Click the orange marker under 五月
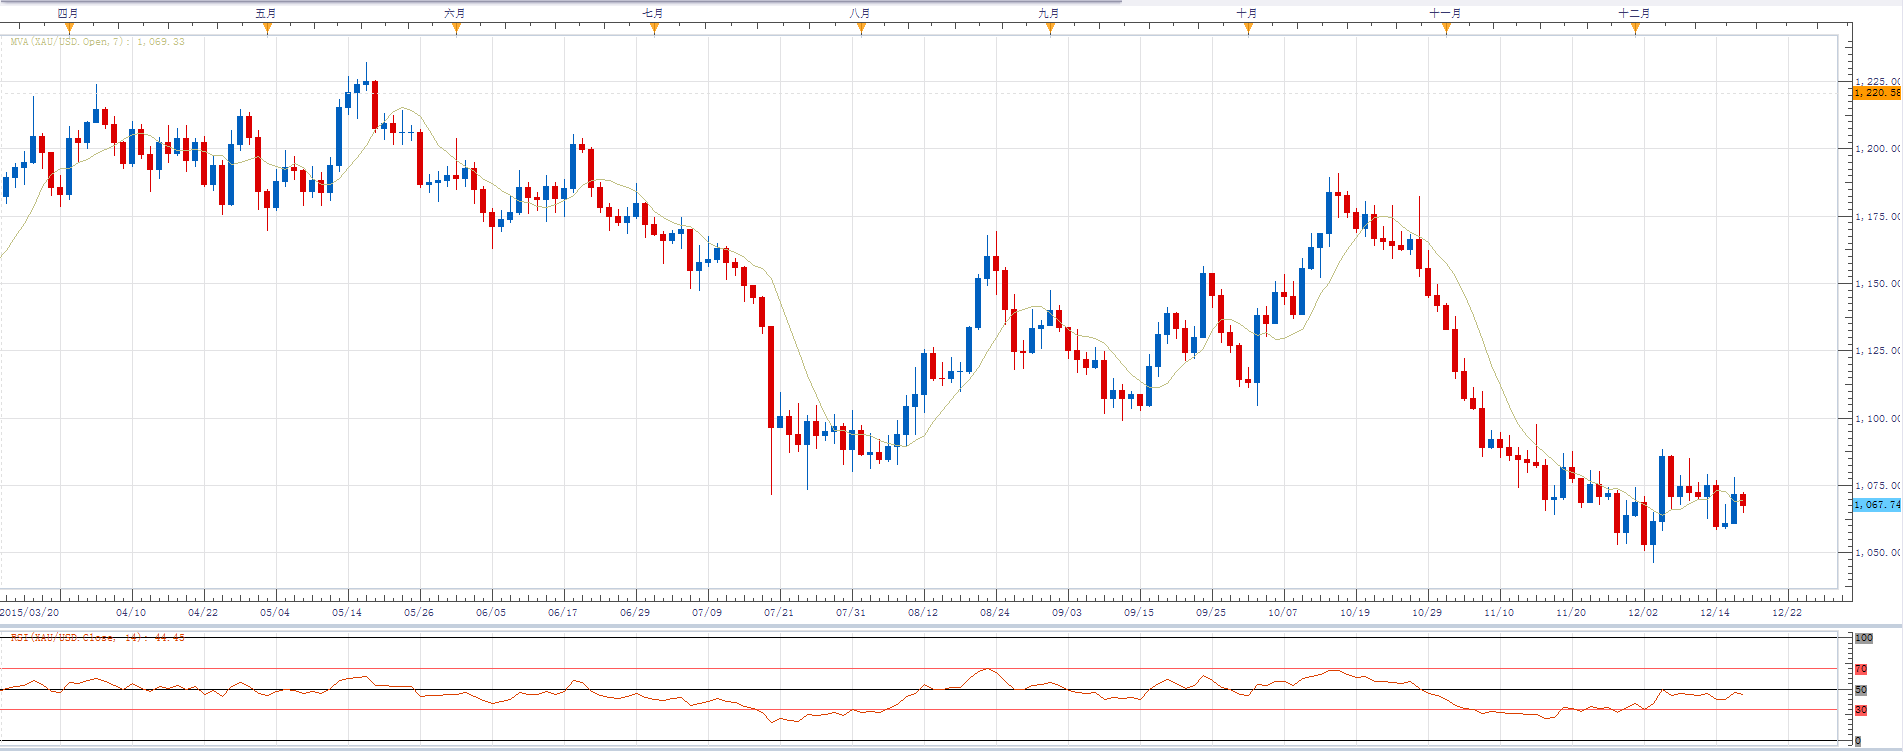The image size is (1903, 752). point(267,28)
